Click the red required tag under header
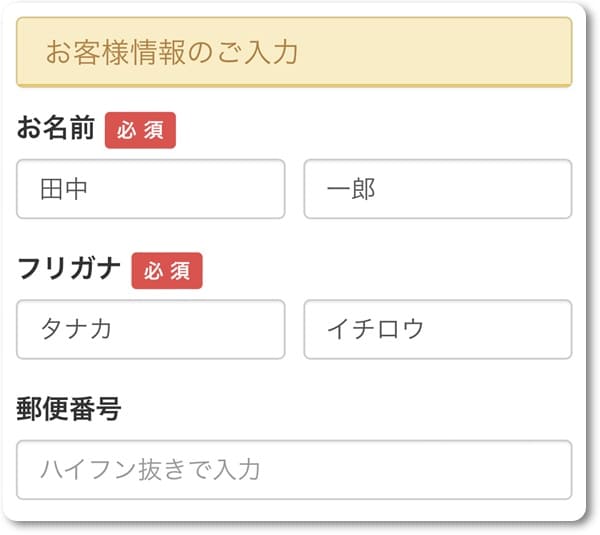Image resolution: width=600 pixels, height=535 pixels. 140,131
